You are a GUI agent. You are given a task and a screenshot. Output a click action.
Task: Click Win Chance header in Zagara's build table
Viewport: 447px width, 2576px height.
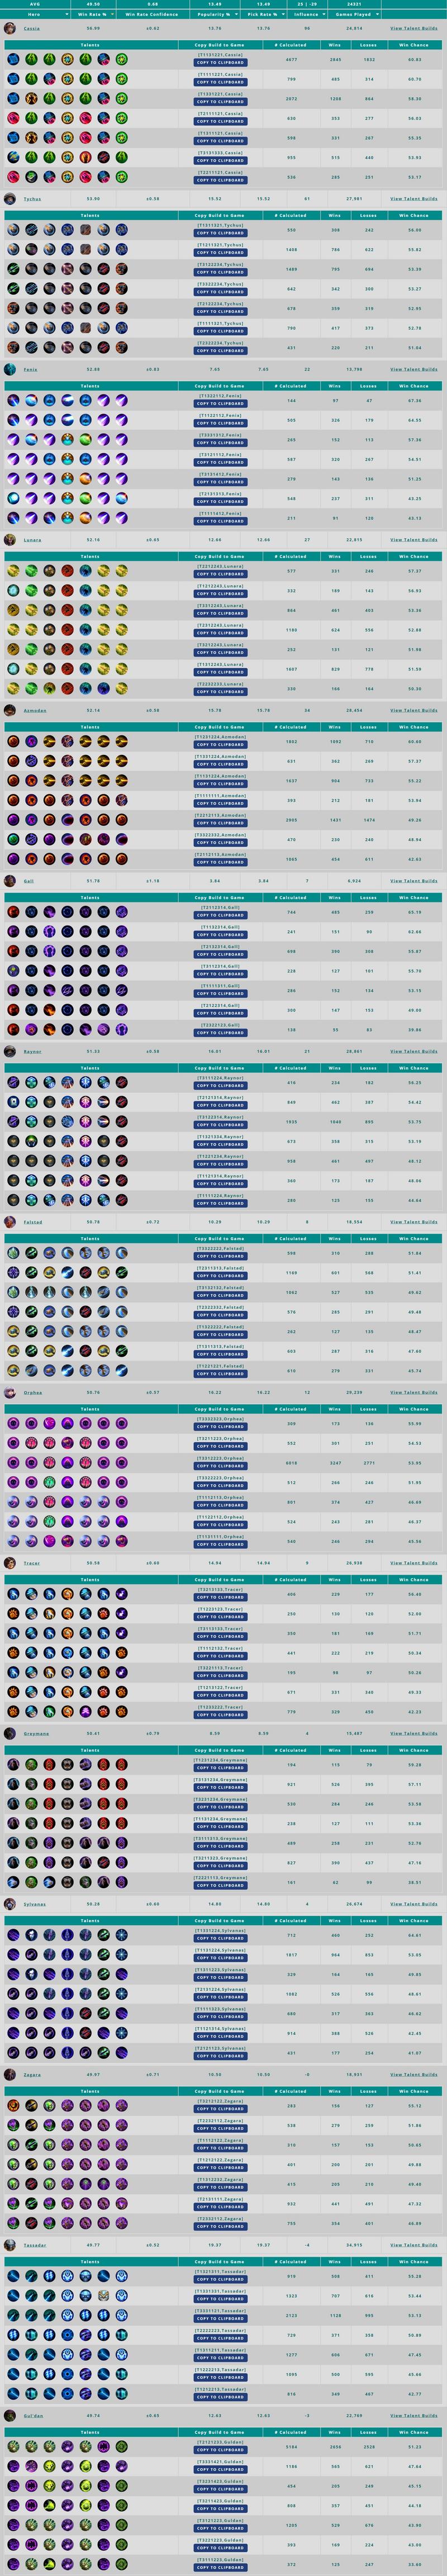click(x=413, y=2091)
